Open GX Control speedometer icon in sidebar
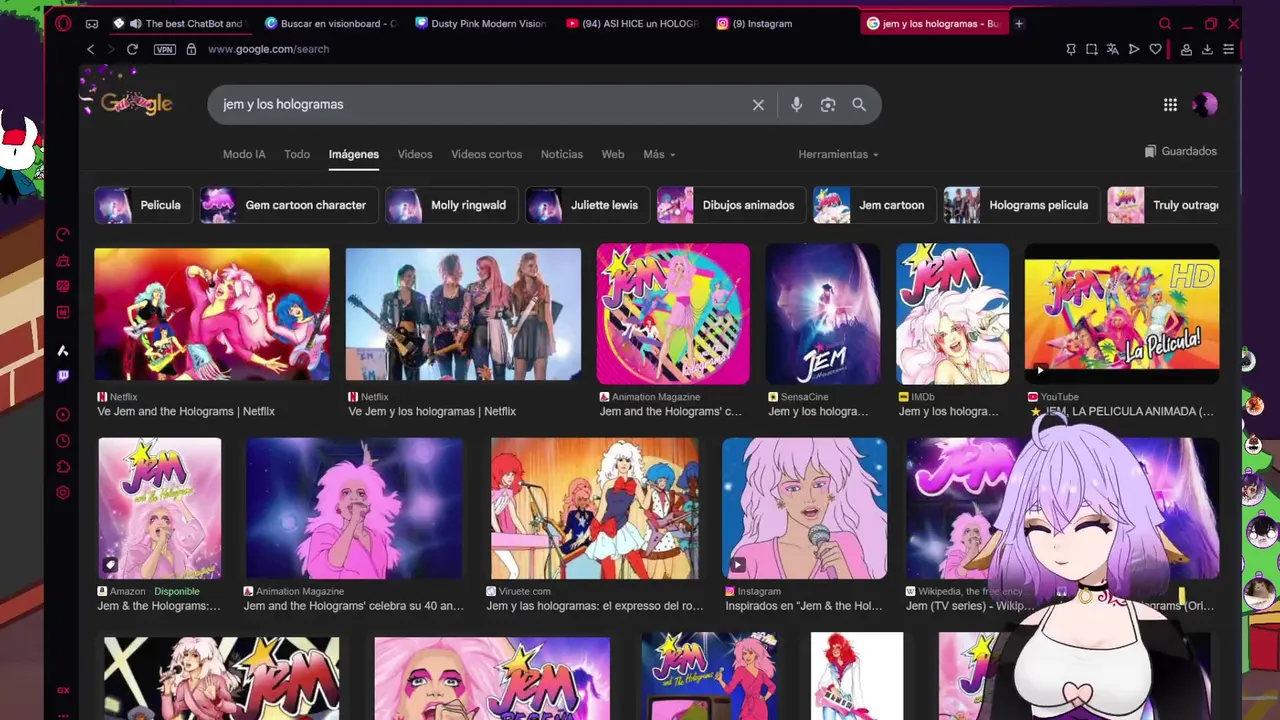This screenshot has height=720, width=1280. (63, 235)
